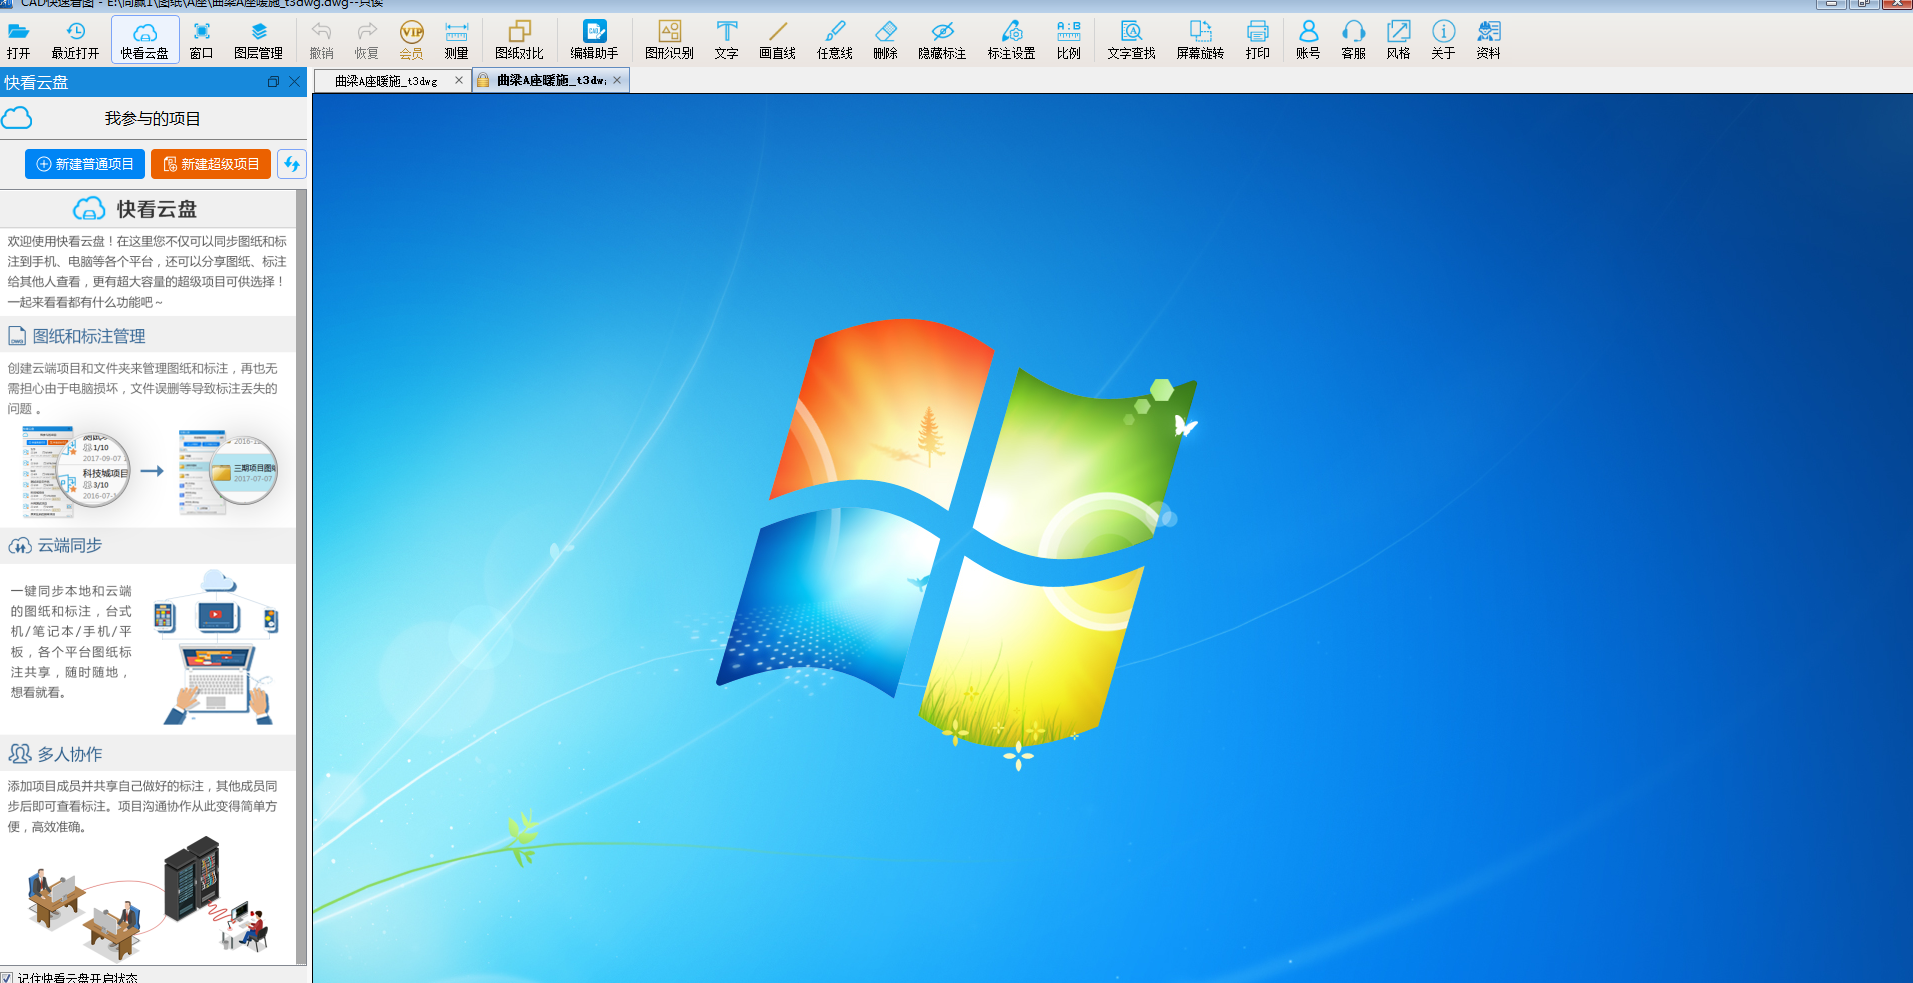Click the 多人协作 section heading
The height and width of the screenshot is (983, 1913).
(70, 754)
